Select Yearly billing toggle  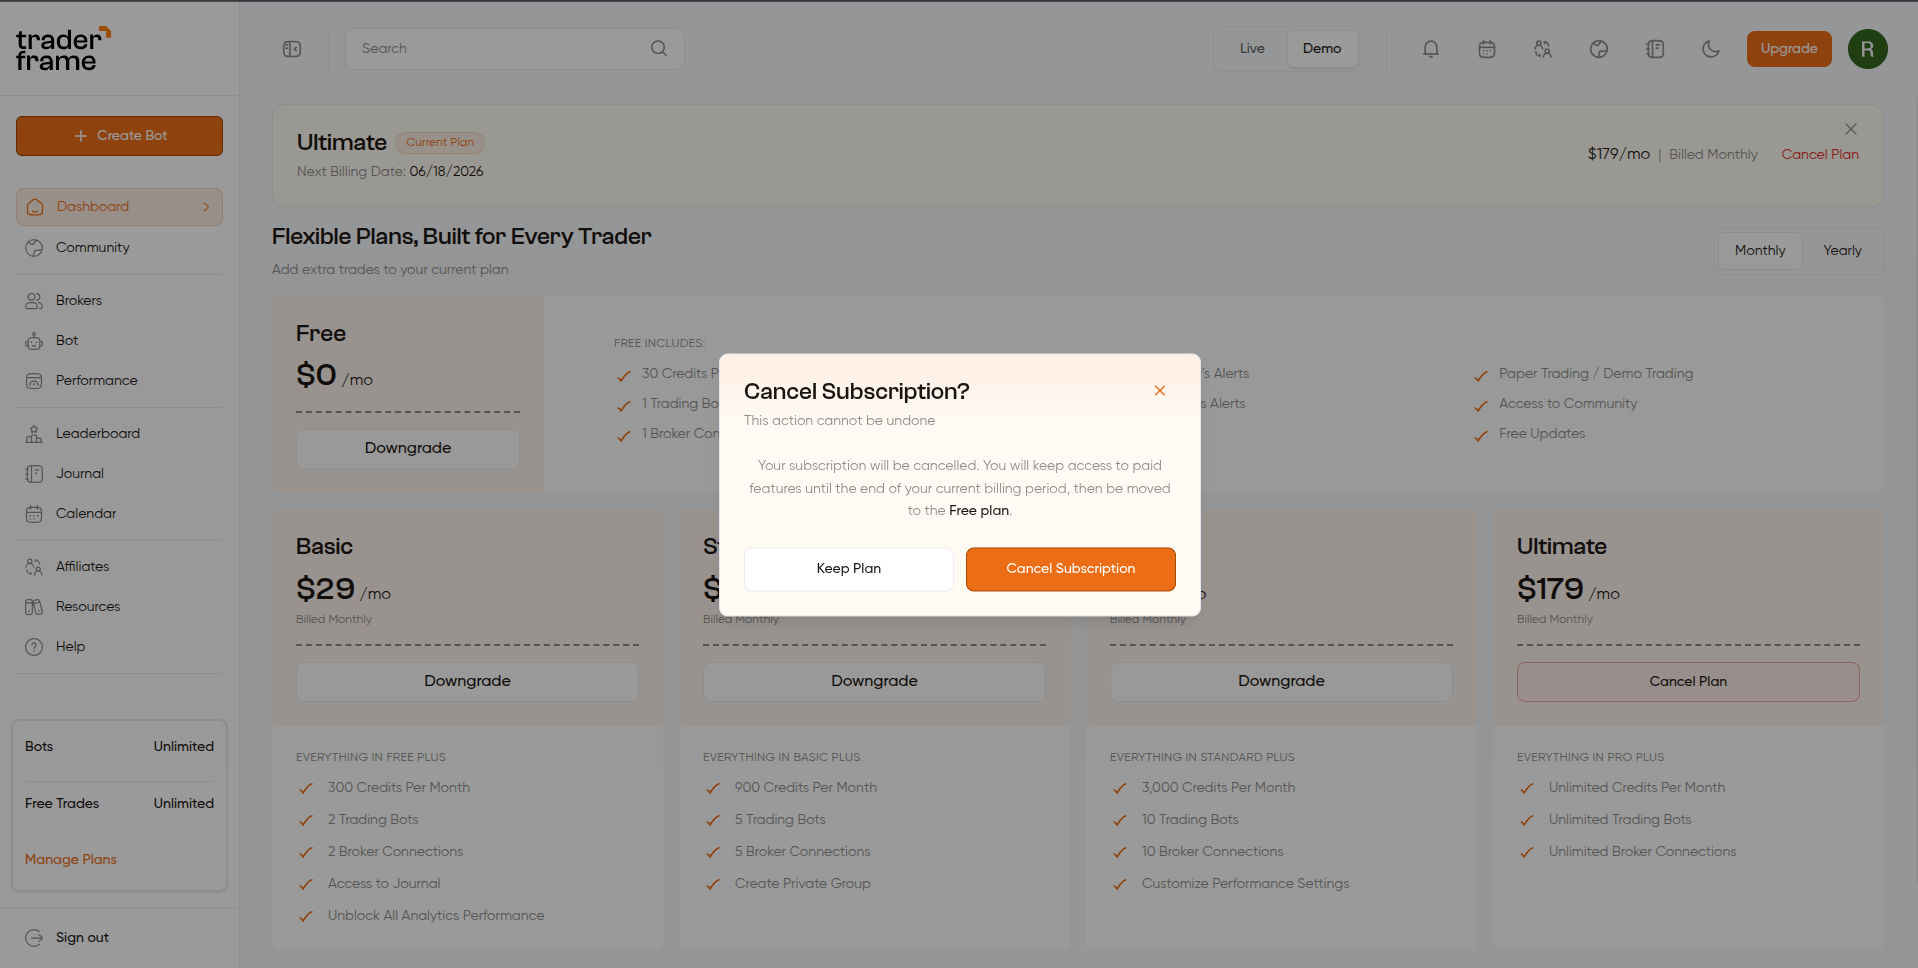pos(1842,251)
